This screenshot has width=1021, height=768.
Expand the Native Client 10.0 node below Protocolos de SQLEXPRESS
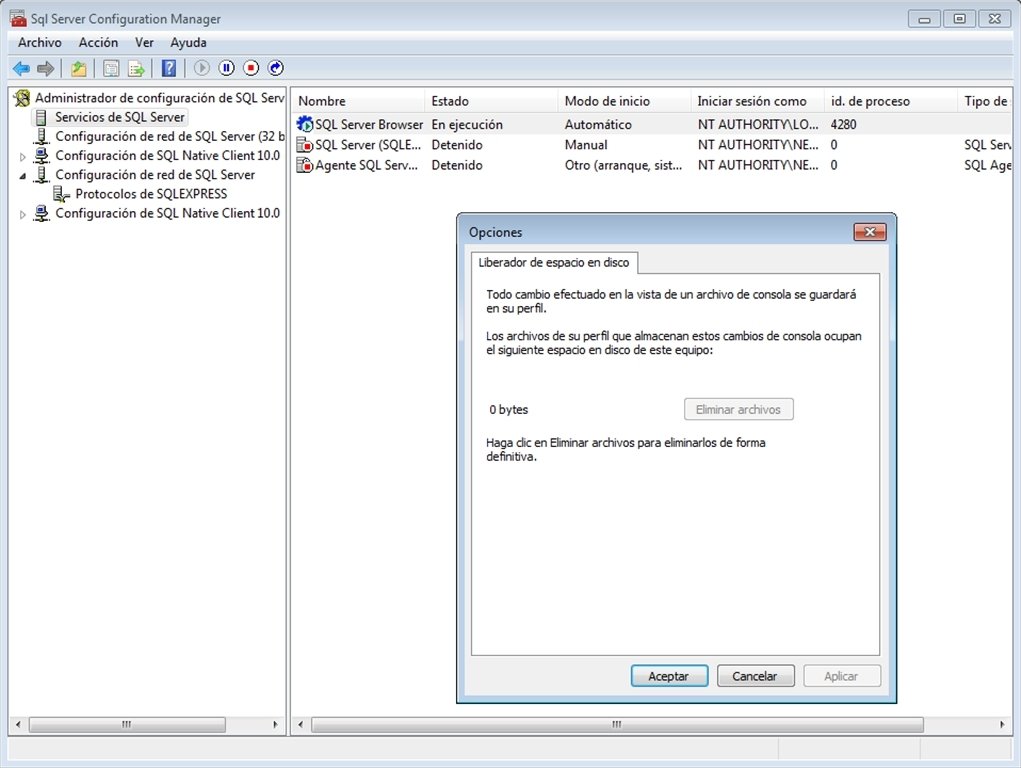[23, 214]
